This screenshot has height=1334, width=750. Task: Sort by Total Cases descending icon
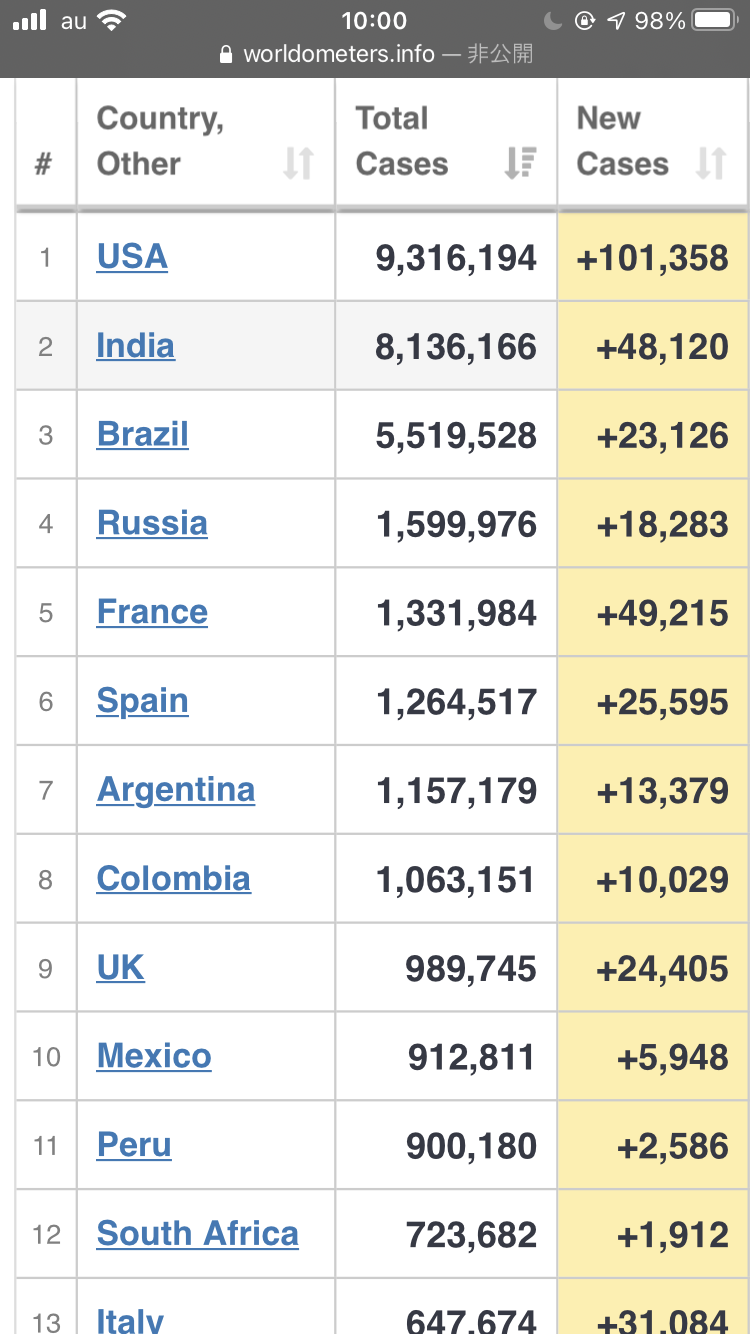[x=520, y=163]
